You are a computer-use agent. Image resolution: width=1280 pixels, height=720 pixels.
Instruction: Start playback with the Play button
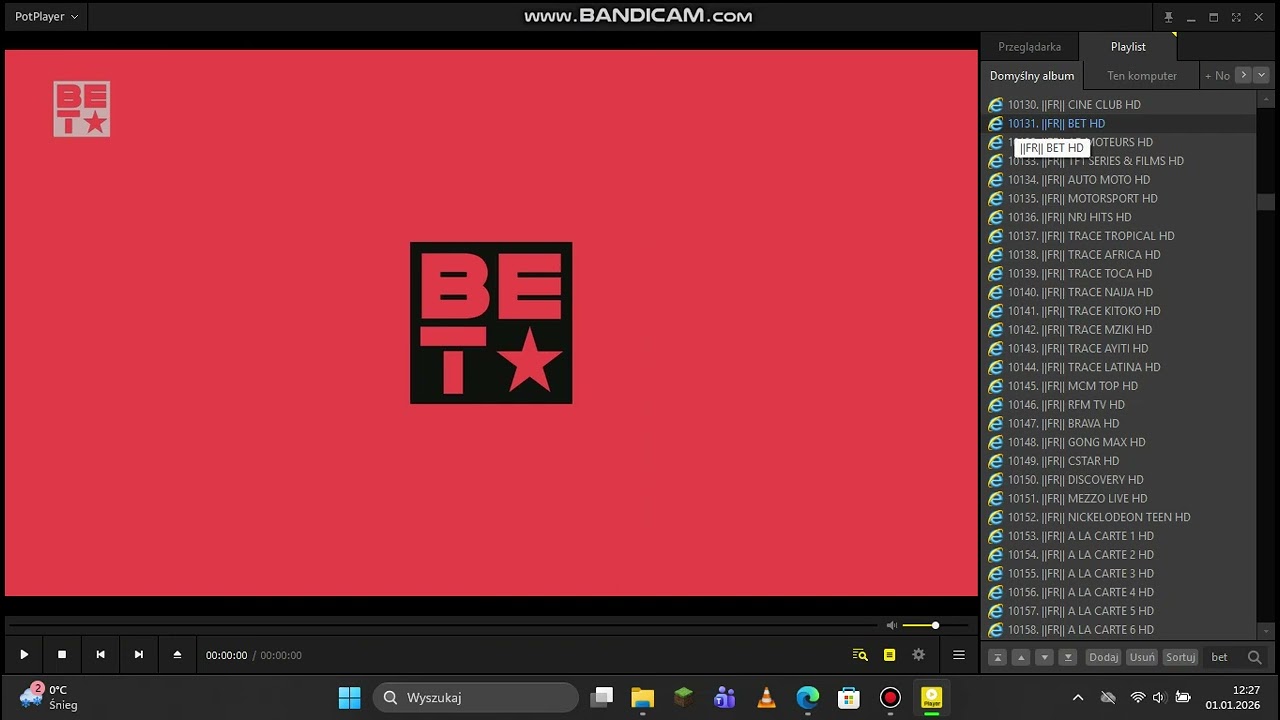tap(24, 655)
